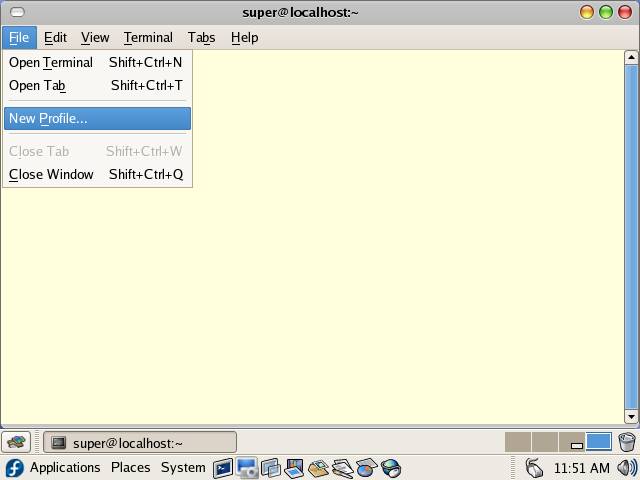The width and height of the screenshot is (640, 480).
Task: Open the Terminal menu in menu bar
Action: tap(148, 37)
